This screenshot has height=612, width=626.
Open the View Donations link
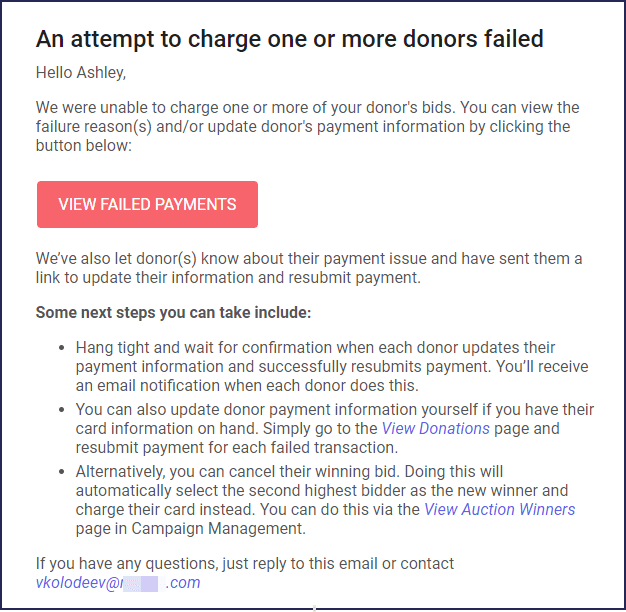435,428
